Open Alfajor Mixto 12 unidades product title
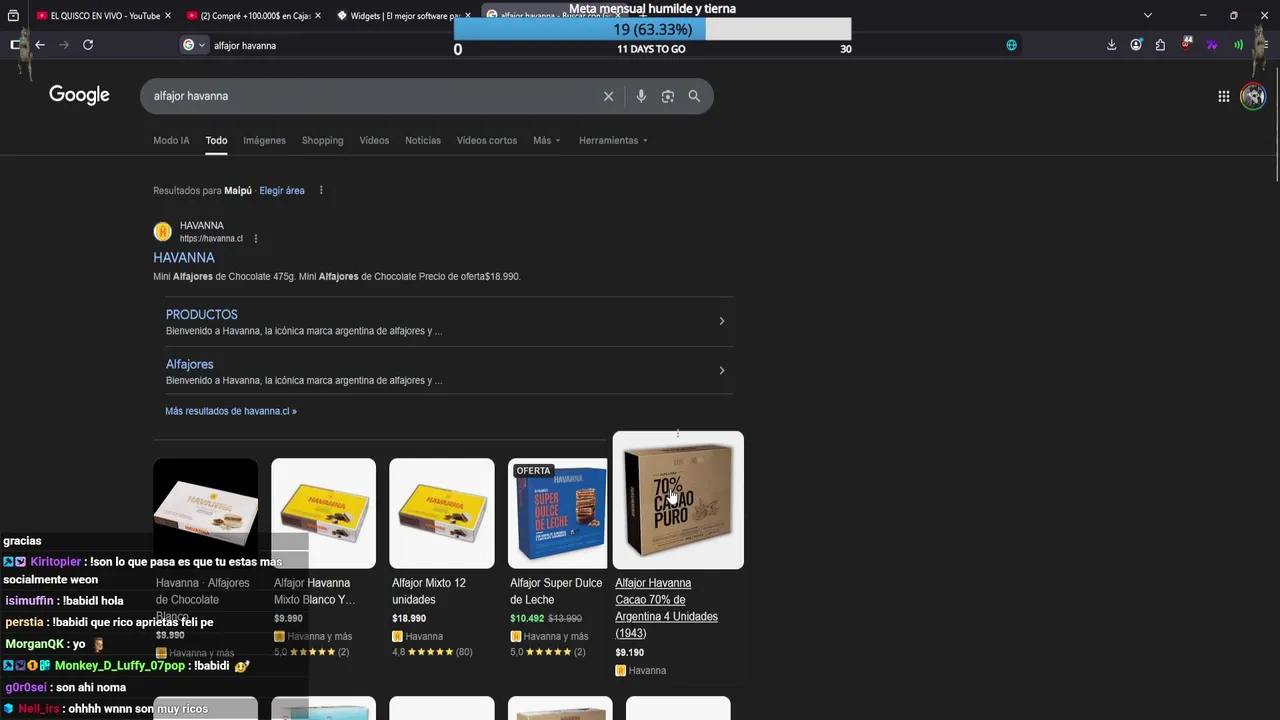The width and height of the screenshot is (1280, 720). (x=429, y=591)
